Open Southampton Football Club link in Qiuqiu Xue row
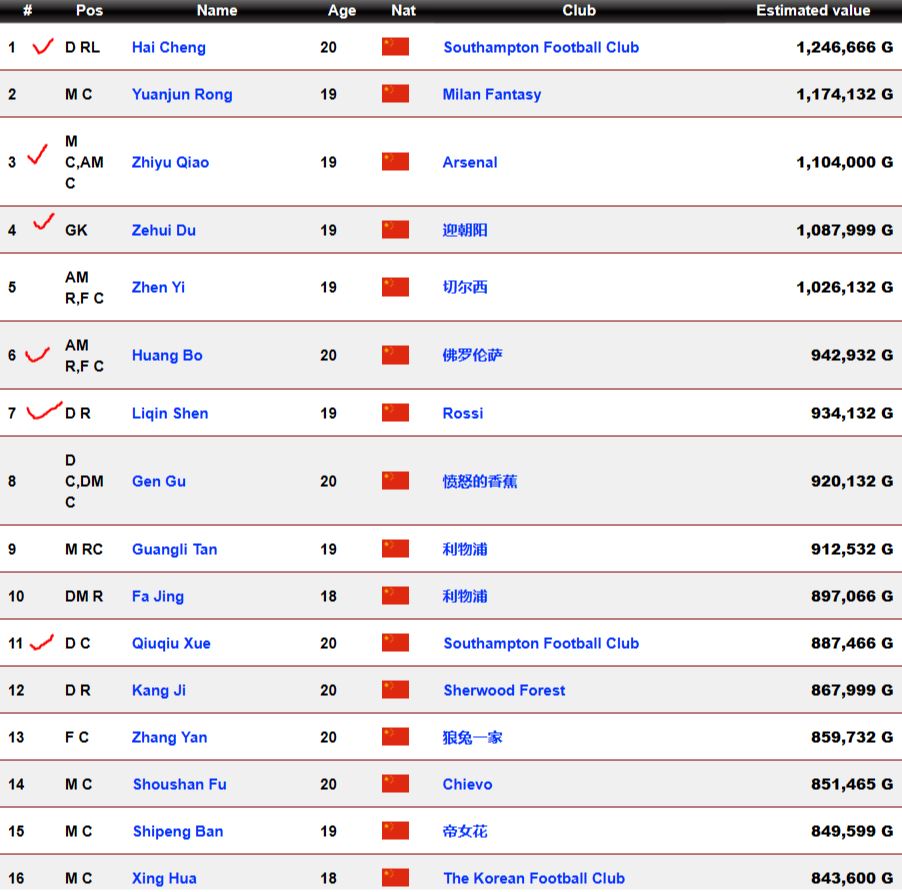 (541, 643)
